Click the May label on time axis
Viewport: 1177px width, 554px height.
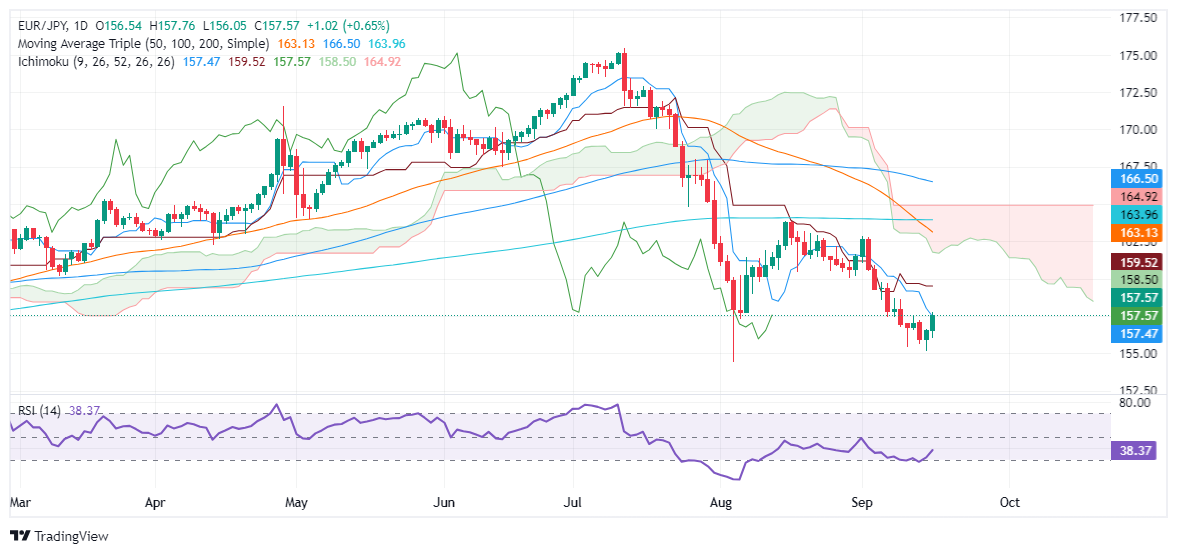point(297,502)
